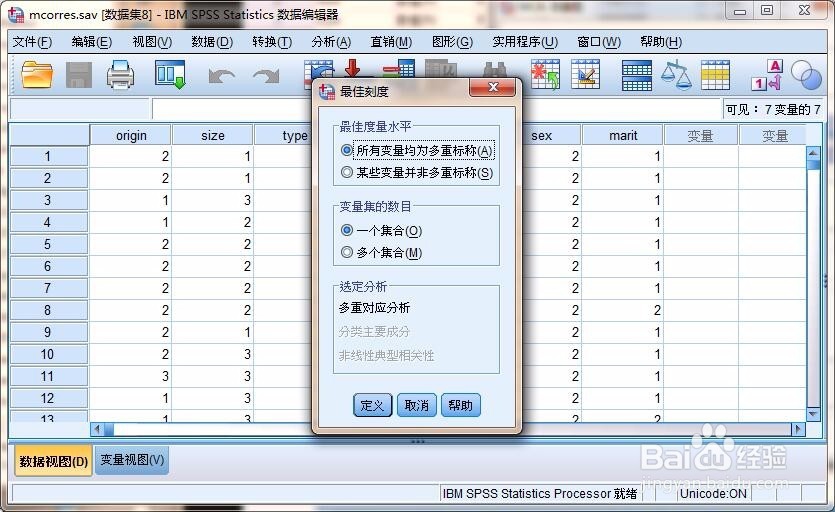
Task: Open data document folder icon
Action: (37, 75)
